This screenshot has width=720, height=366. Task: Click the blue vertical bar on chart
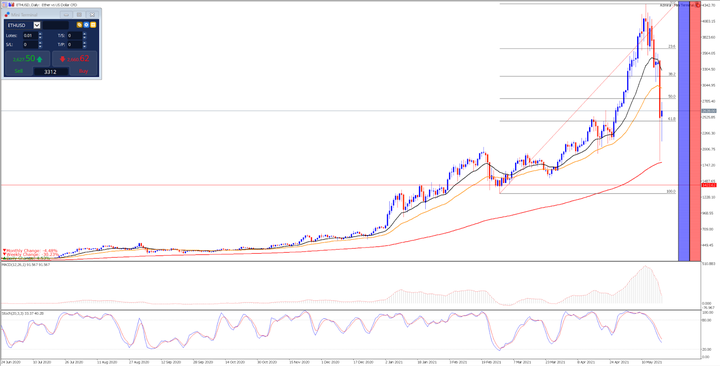pyautogui.click(x=684, y=132)
